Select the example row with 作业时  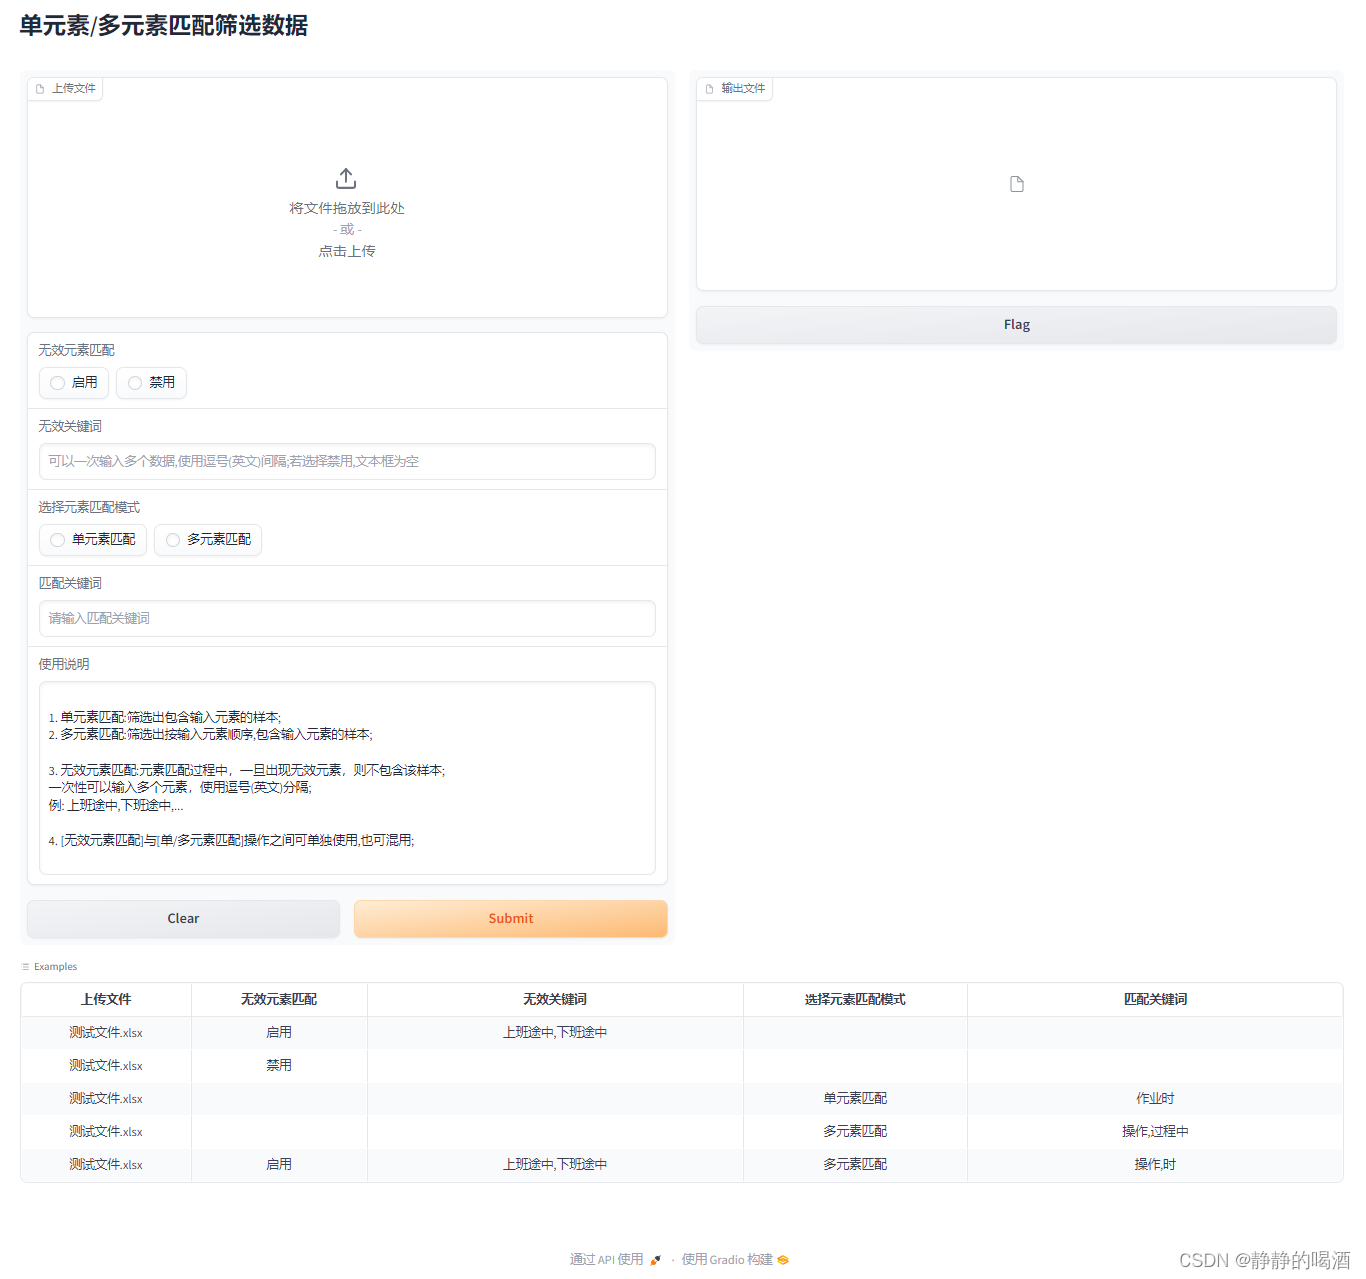(x=682, y=1099)
